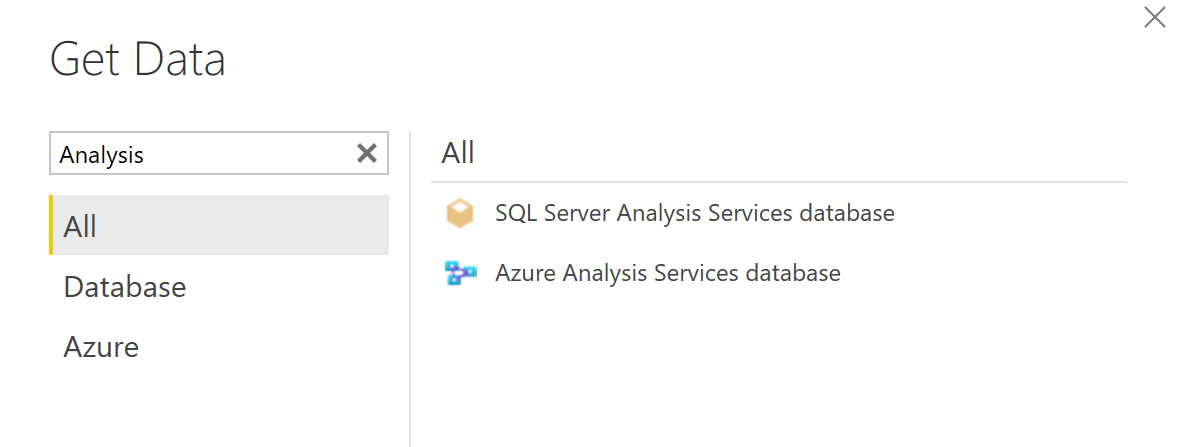Click empty space right of the Azure category
Screen dimensions: 1185x447
[280, 347]
